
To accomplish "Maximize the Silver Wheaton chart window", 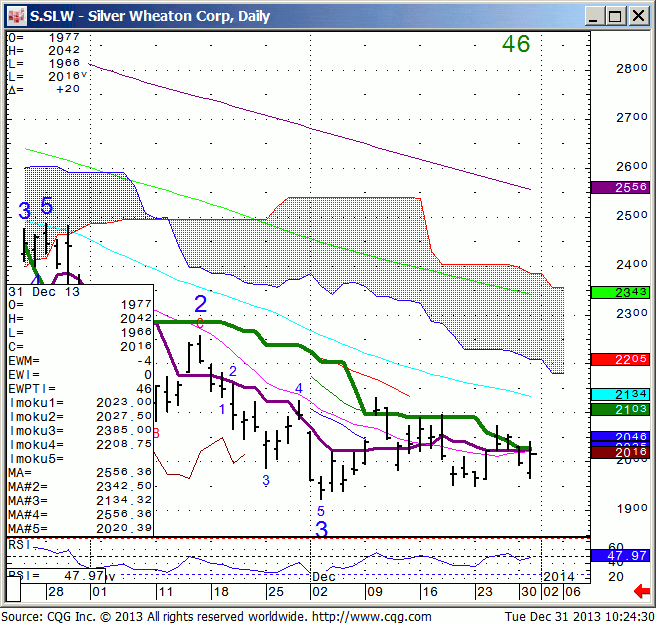I will pyautogui.click(x=615, y=15).
